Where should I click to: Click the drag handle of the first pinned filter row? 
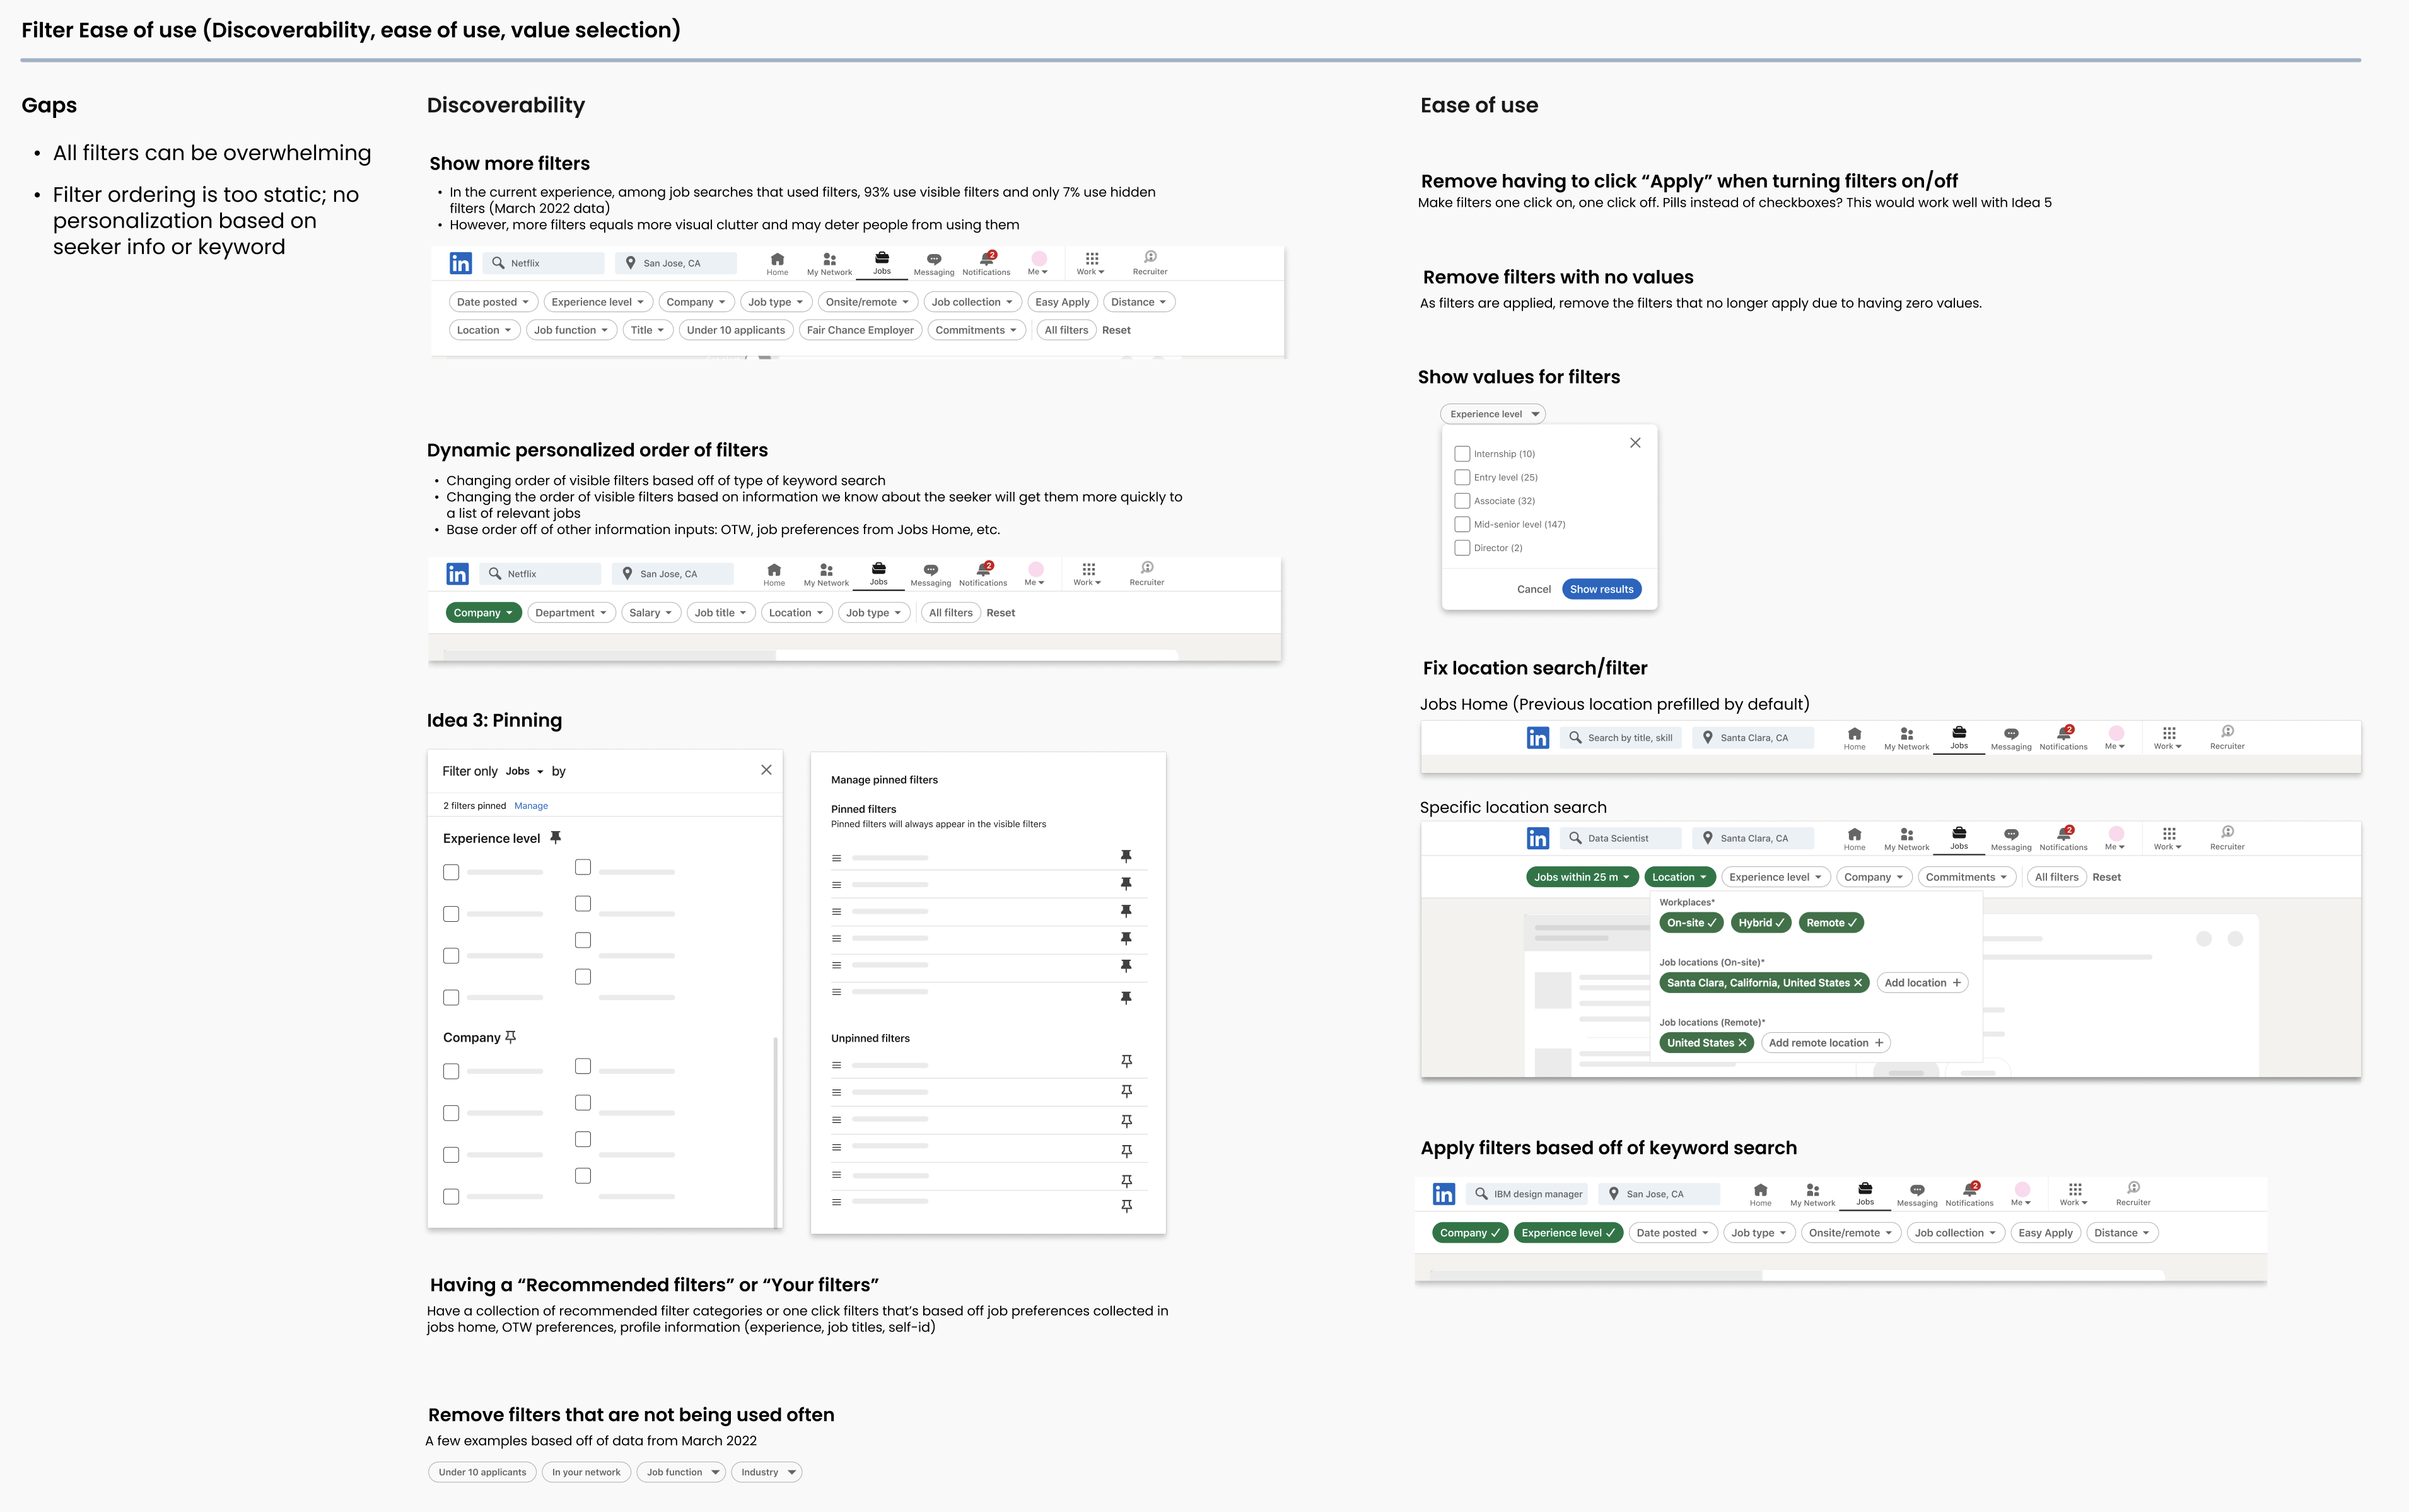(836, 858)
